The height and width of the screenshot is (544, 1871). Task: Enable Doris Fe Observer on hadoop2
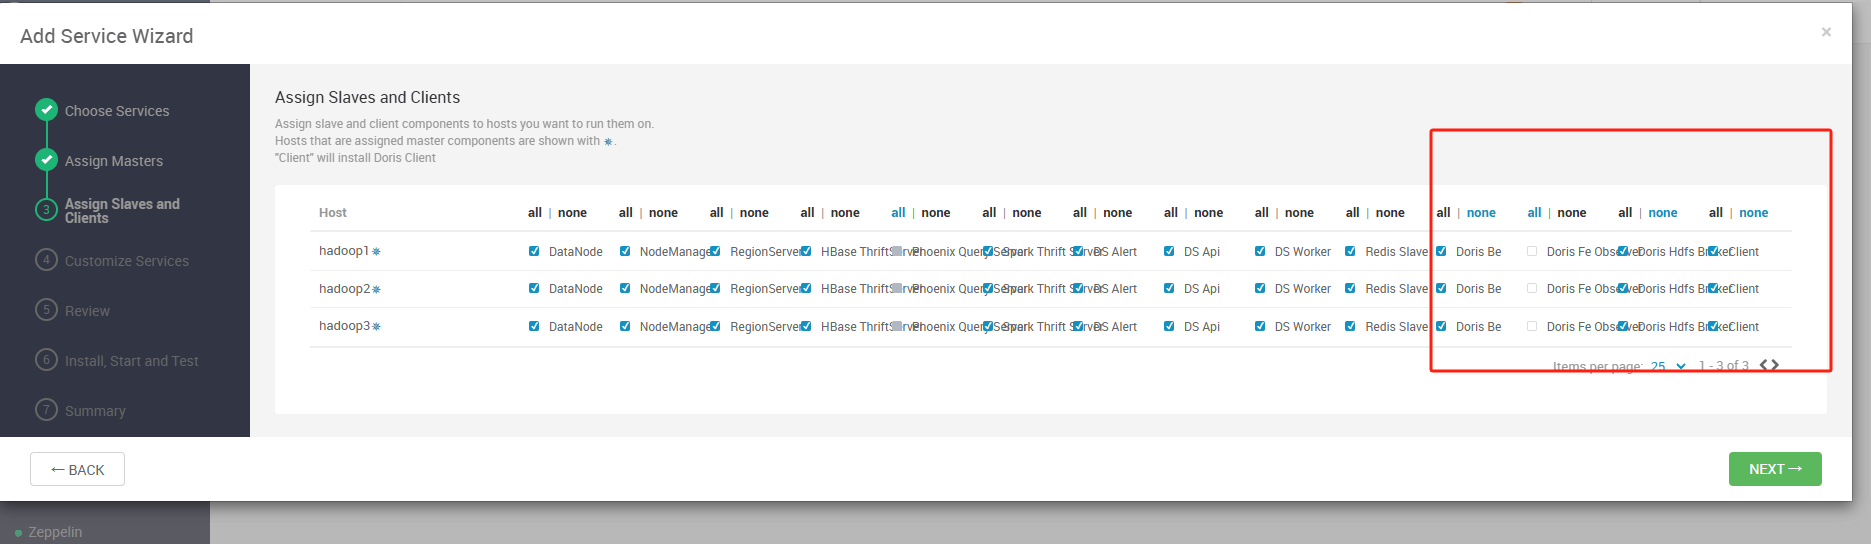pos(1532,288)
